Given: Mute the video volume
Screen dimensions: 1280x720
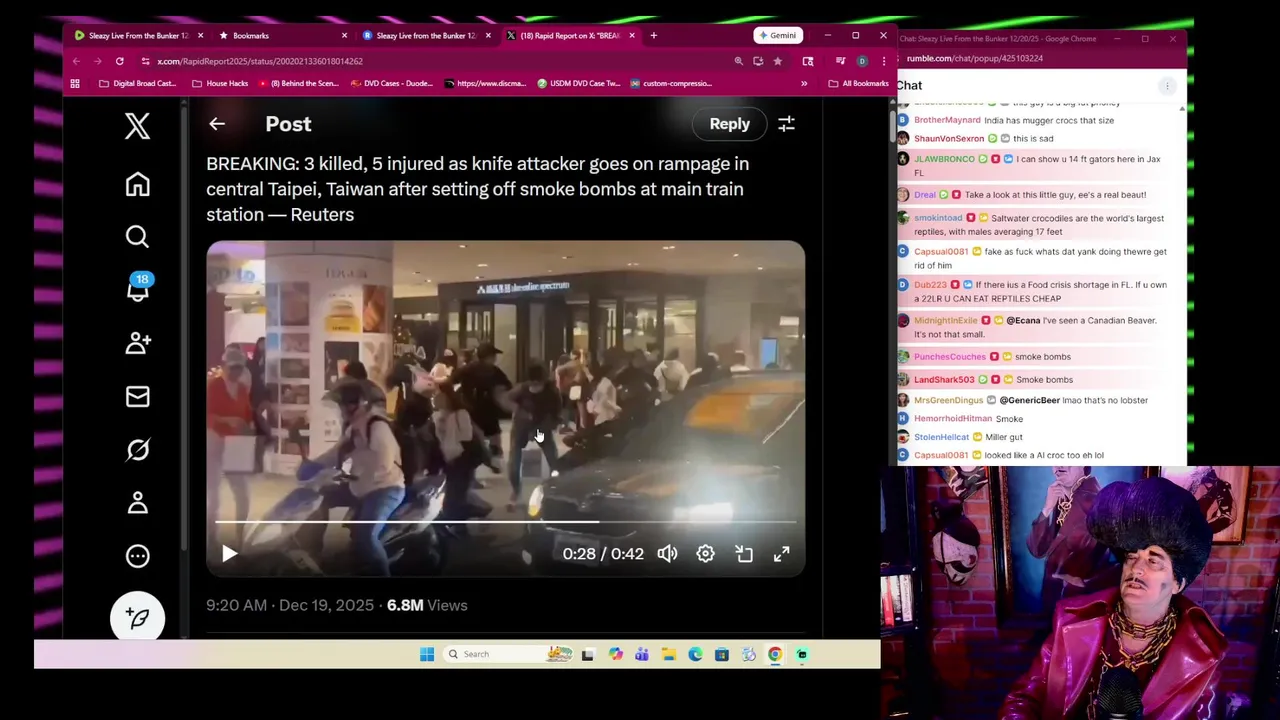Looking at the screenshot, I should 667,553.
